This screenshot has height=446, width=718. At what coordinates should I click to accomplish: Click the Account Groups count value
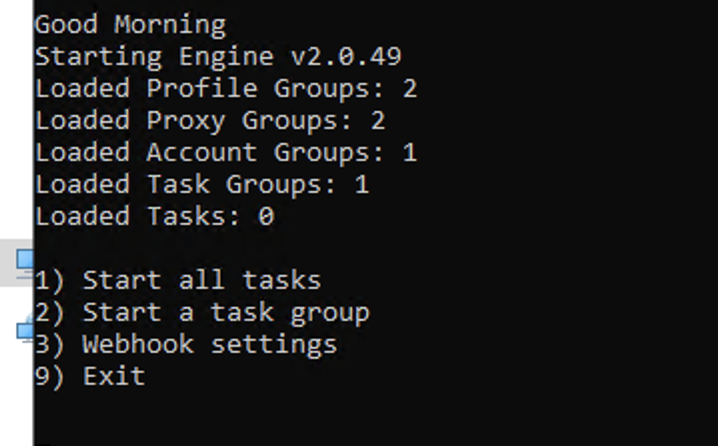pyautogui.click(x=409, y=152)
